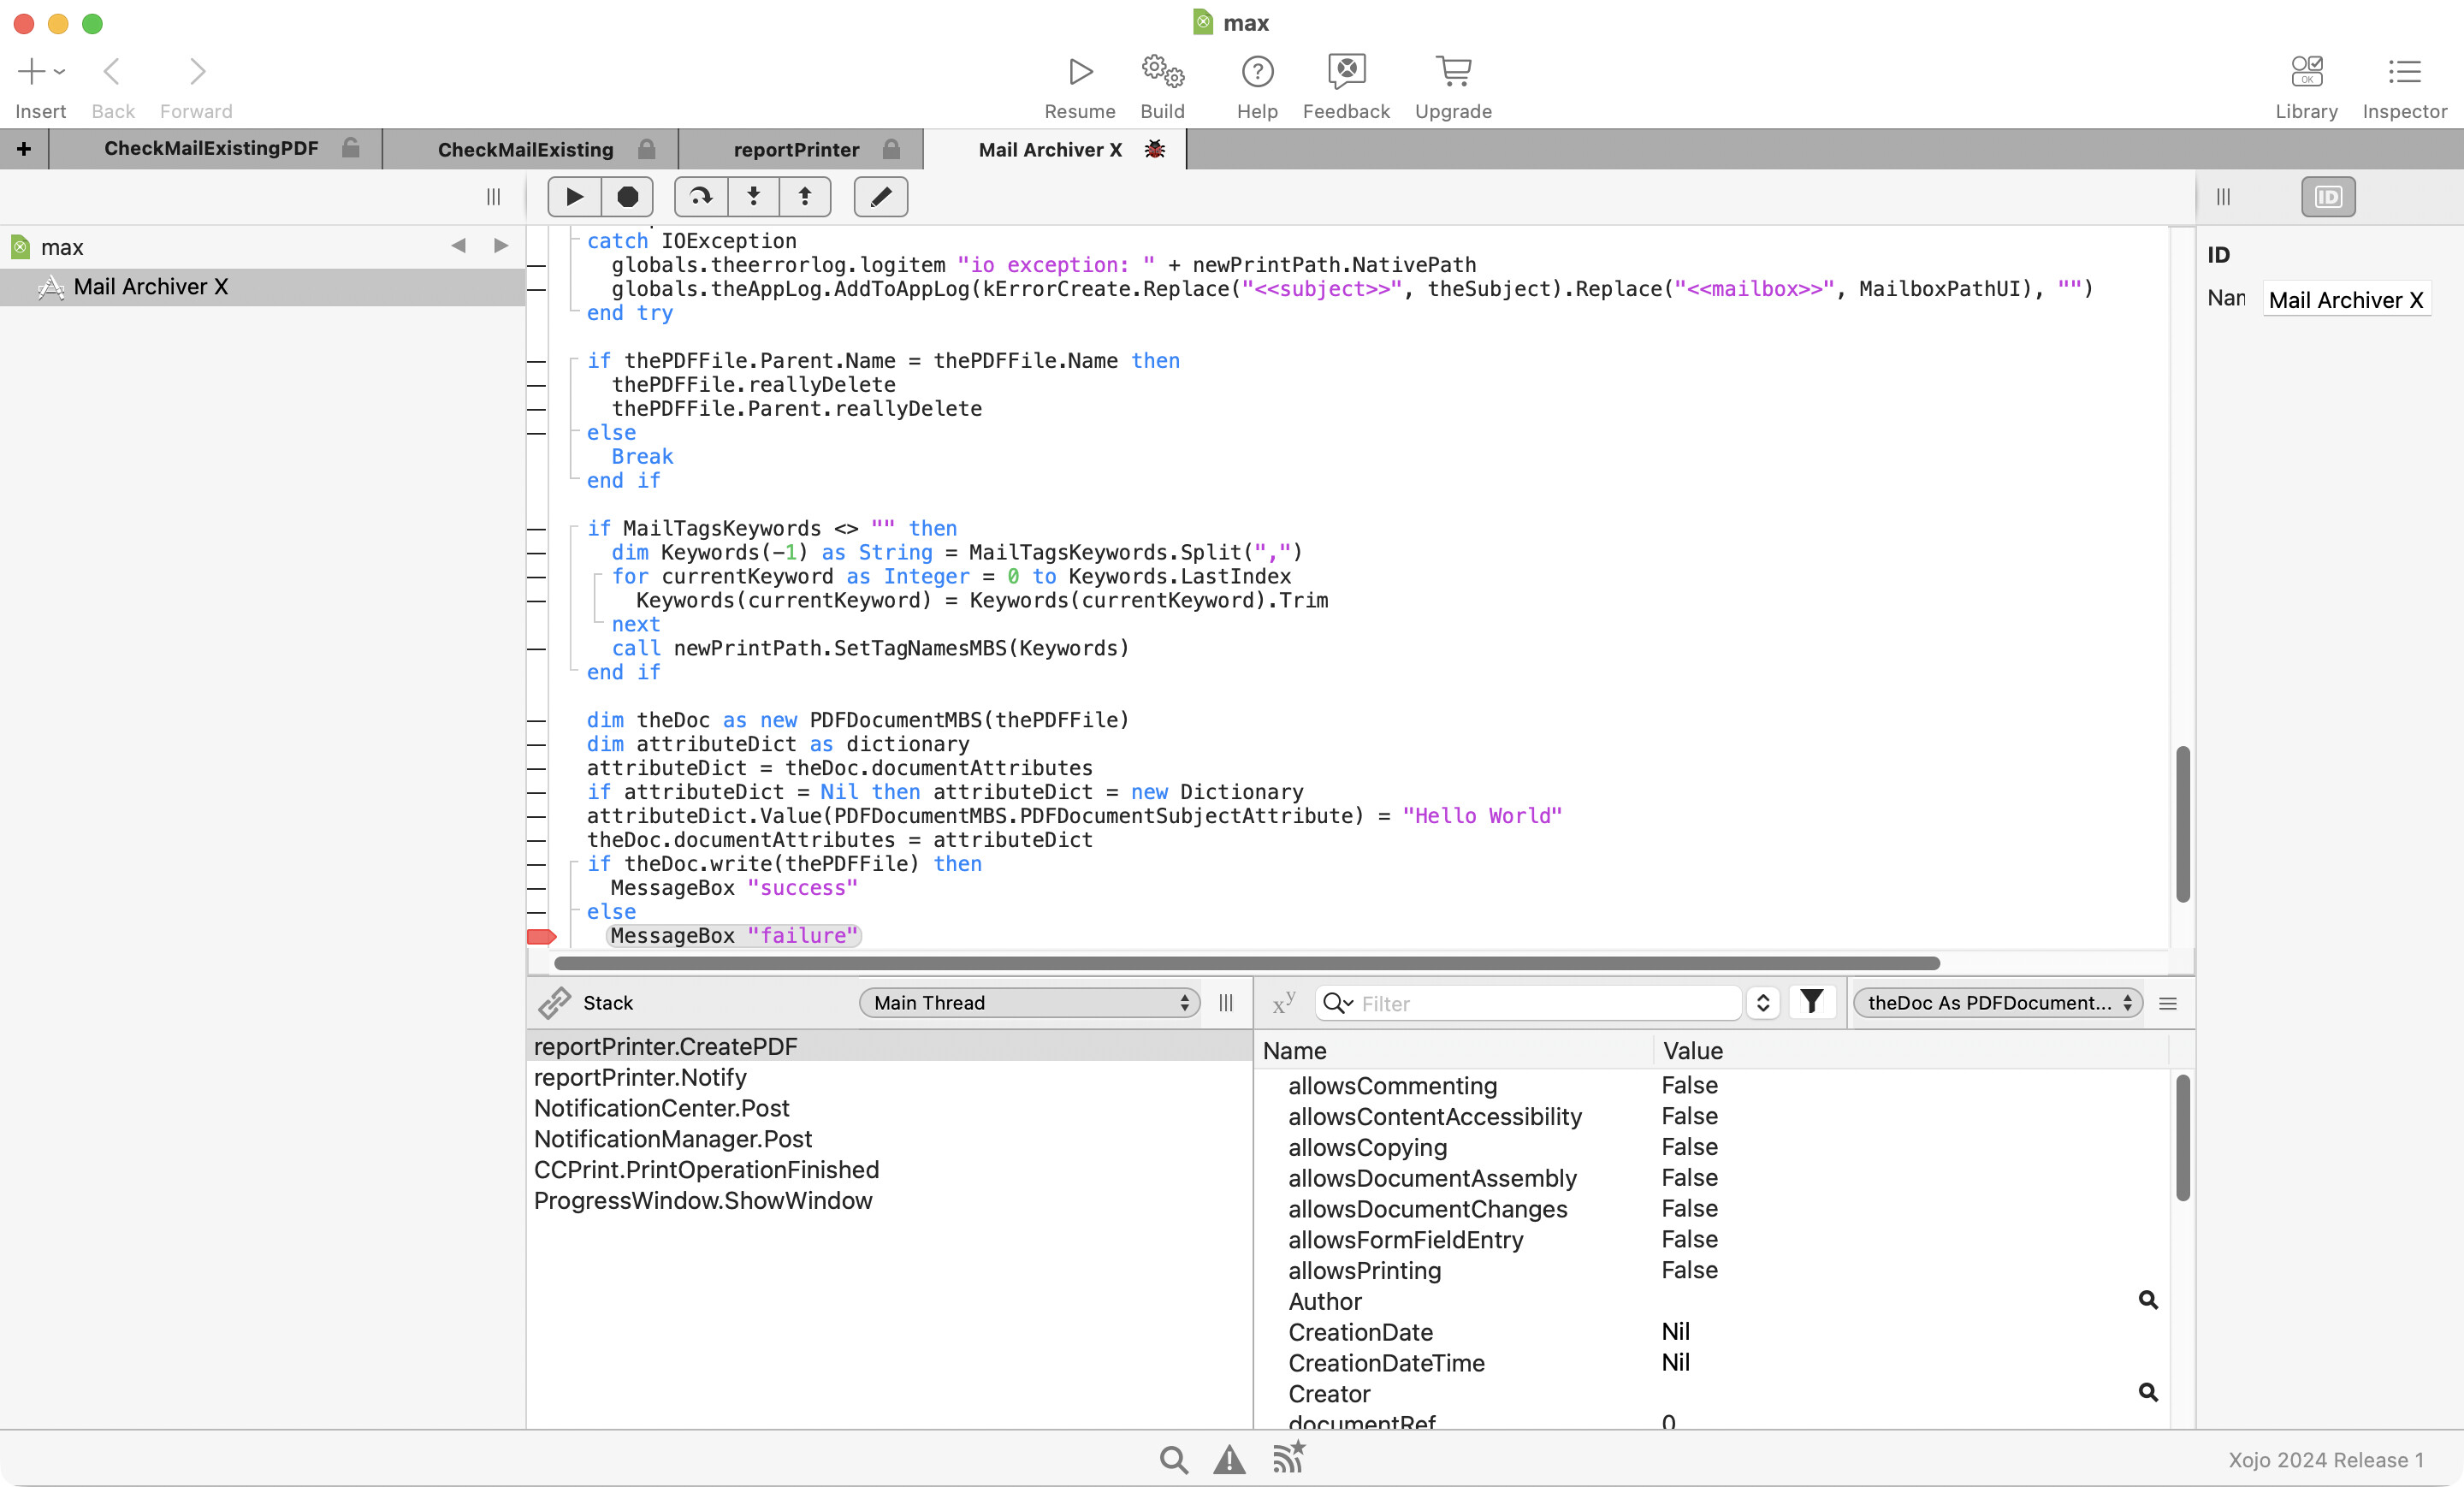Screen dimensions: 2464x1487
Task: Select Mail Archiver X in navigator
Action: pos(262,287)
